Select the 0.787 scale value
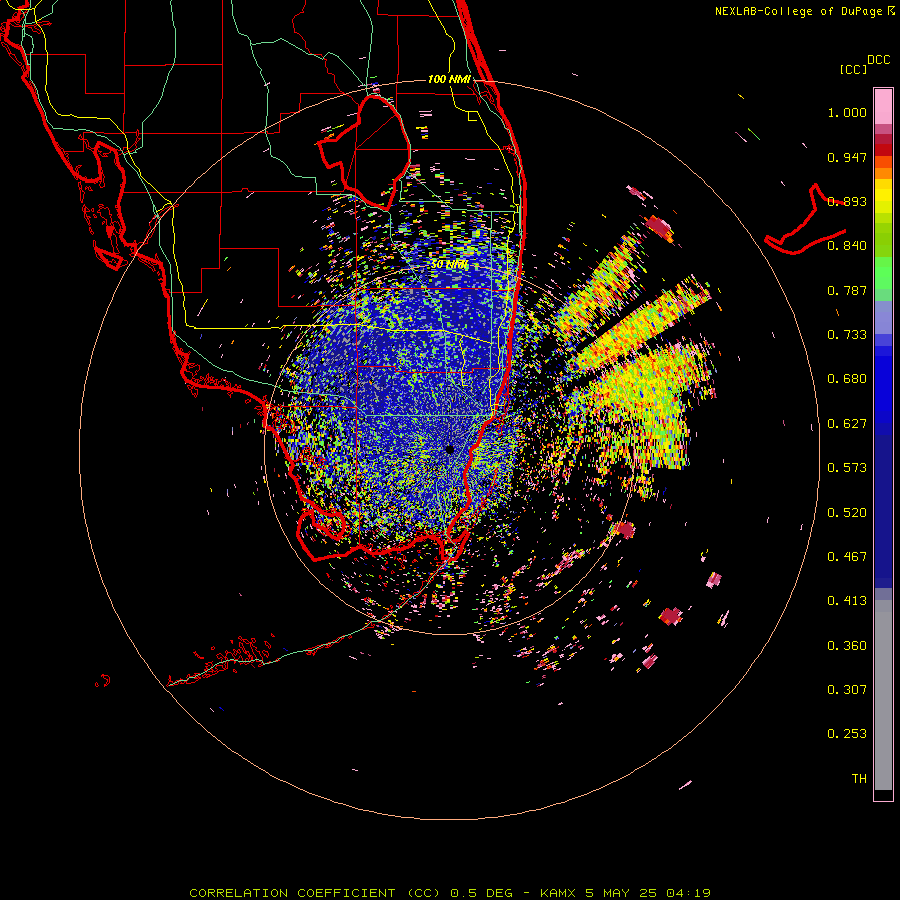The image size is (900, 900). pyautogui.click(x=847, y=290)
